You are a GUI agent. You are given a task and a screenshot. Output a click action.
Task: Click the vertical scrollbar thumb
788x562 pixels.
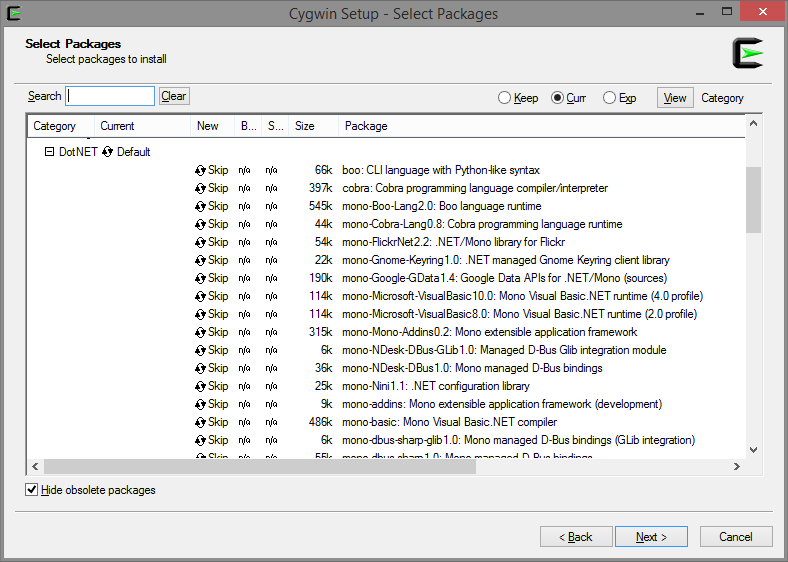click(x=753, y=200)
